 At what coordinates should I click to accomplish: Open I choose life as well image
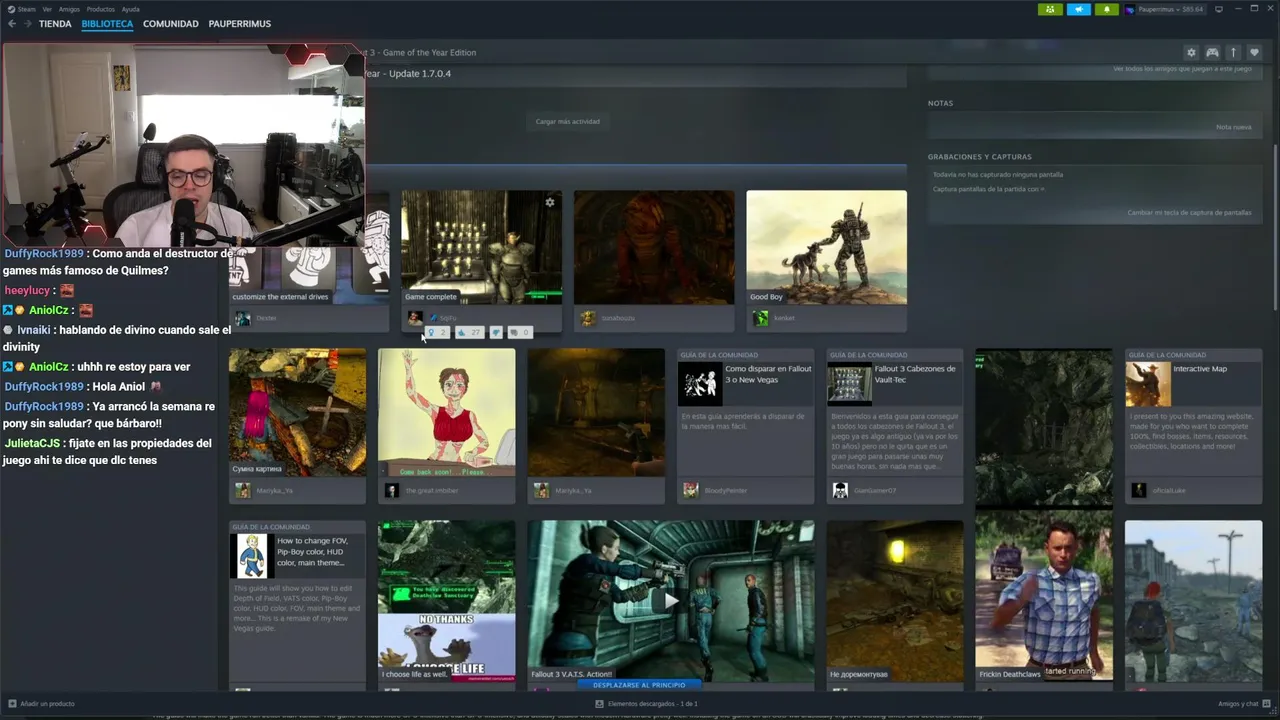447,601
